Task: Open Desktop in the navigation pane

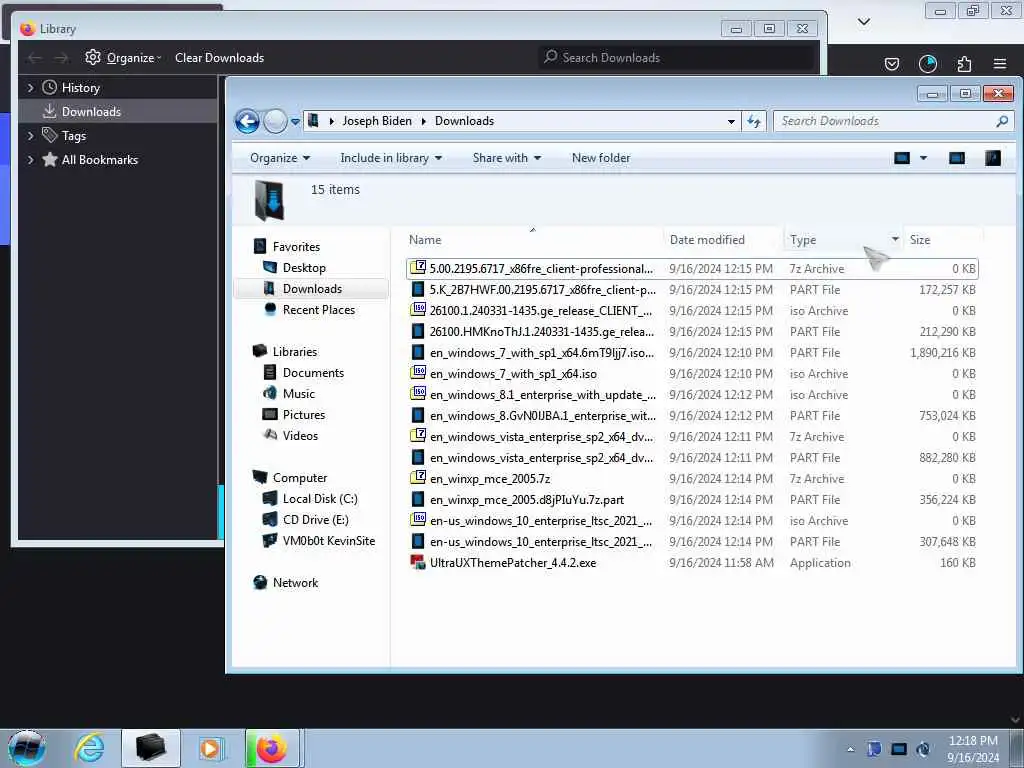Action: [304, 268]
